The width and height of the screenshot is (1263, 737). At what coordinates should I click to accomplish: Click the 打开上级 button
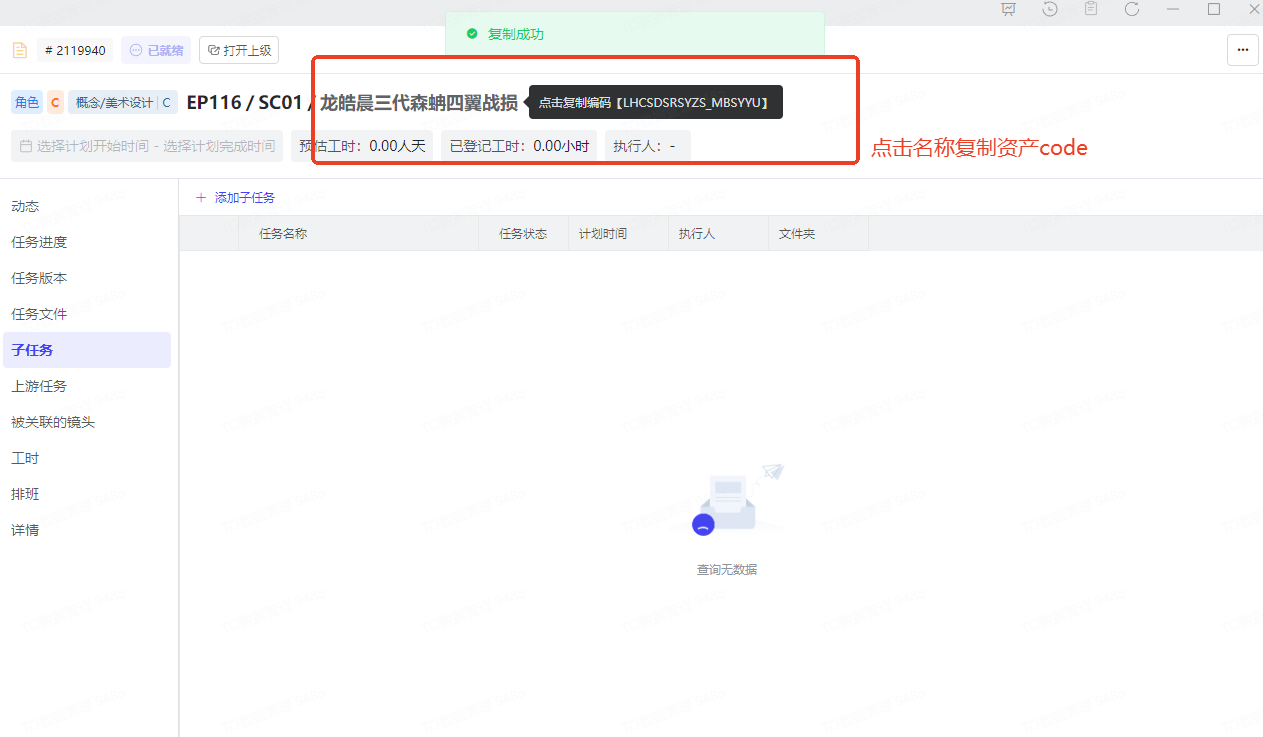[x=239, y=50]
